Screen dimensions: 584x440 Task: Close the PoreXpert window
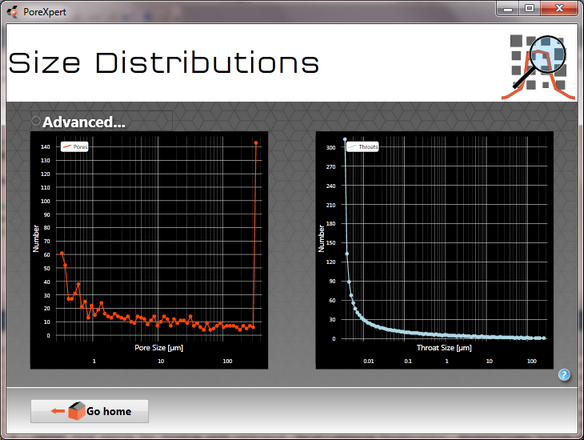pos(559,9)
